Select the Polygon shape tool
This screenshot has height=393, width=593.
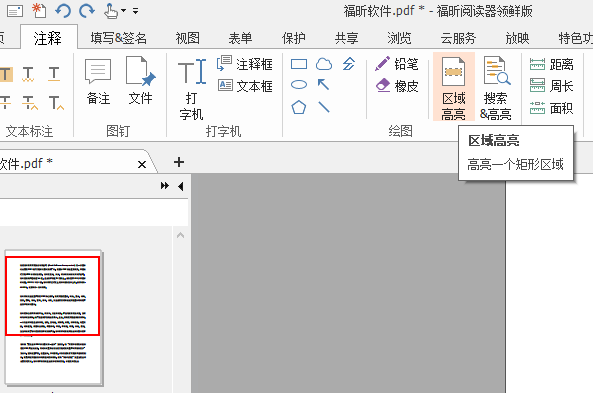299,107
